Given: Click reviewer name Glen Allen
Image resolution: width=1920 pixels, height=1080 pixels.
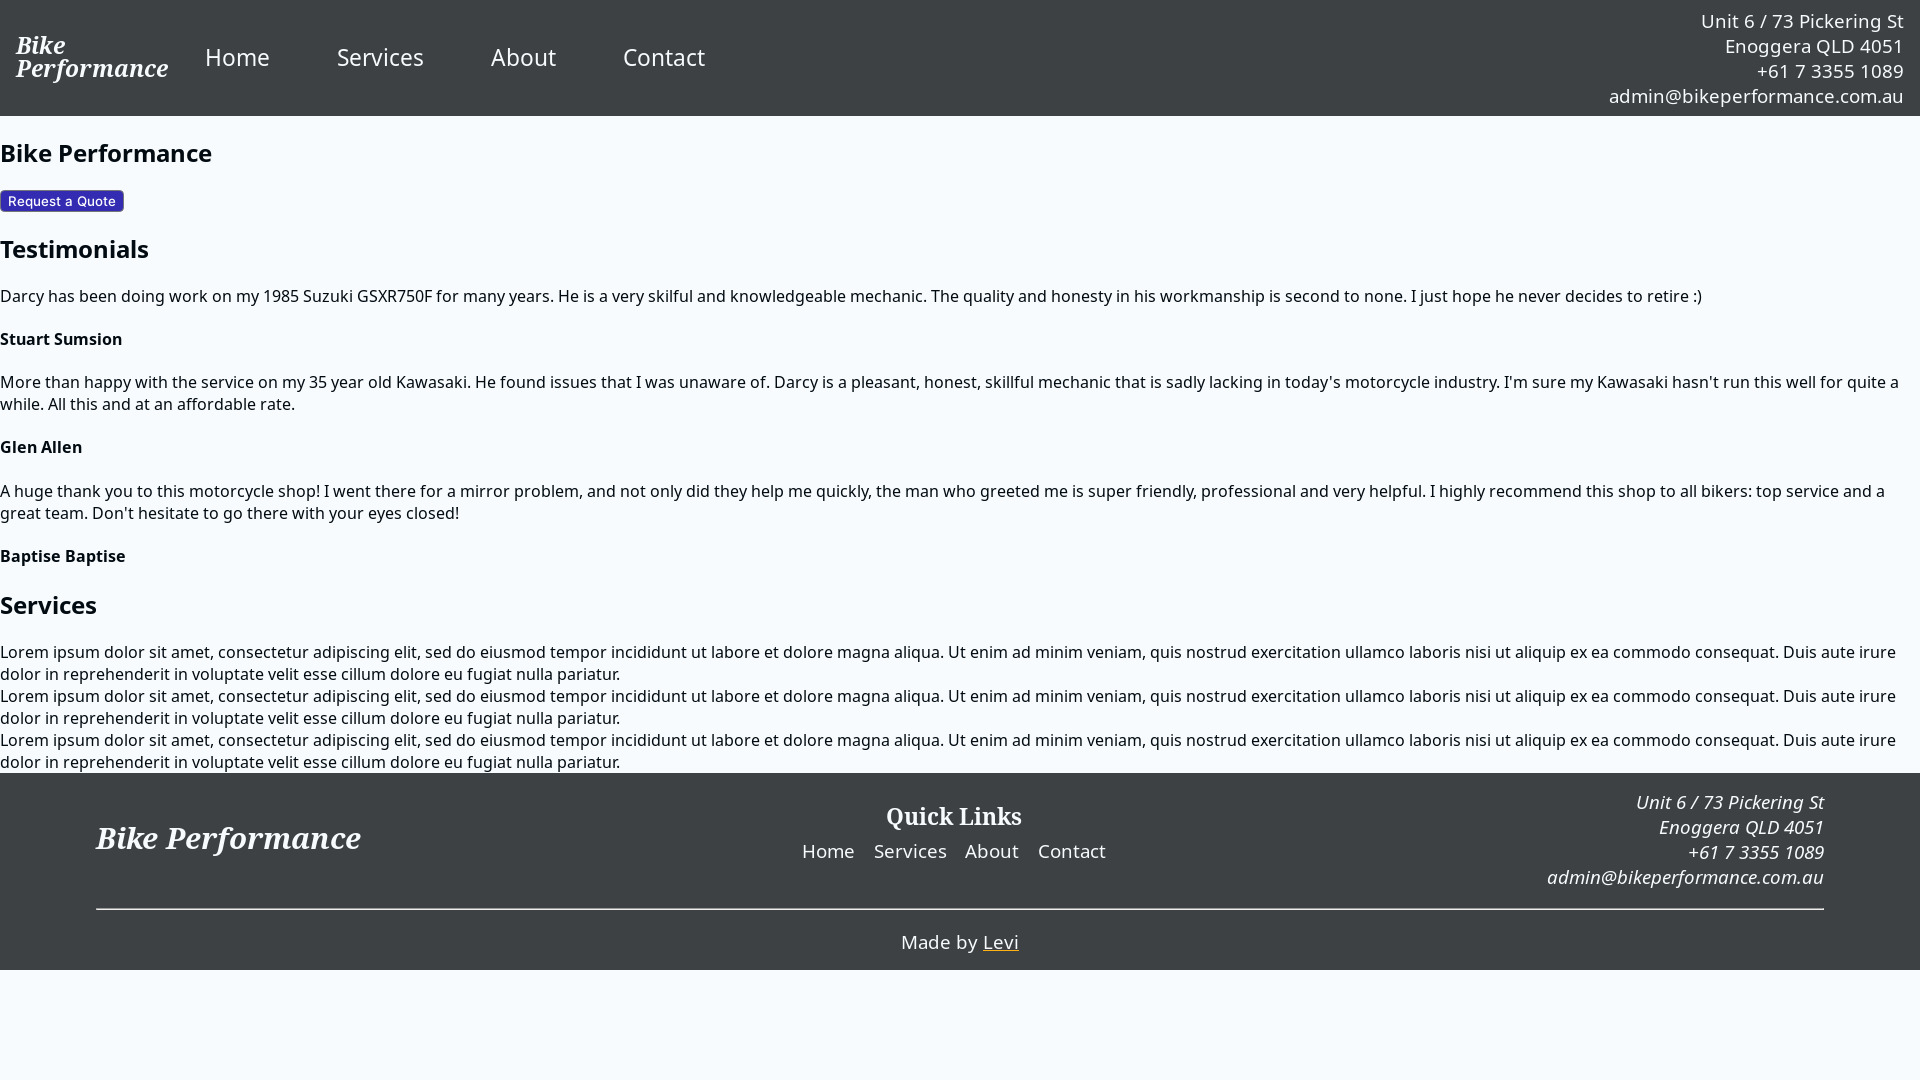Looking at the screenshot, I should pos(41,447).
